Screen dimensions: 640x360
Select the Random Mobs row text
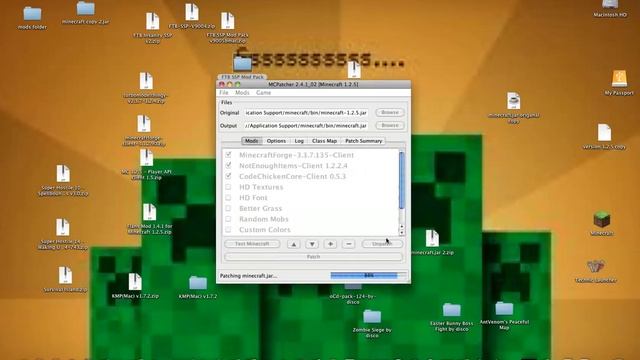pyautogui.click(x=264, y=219)
